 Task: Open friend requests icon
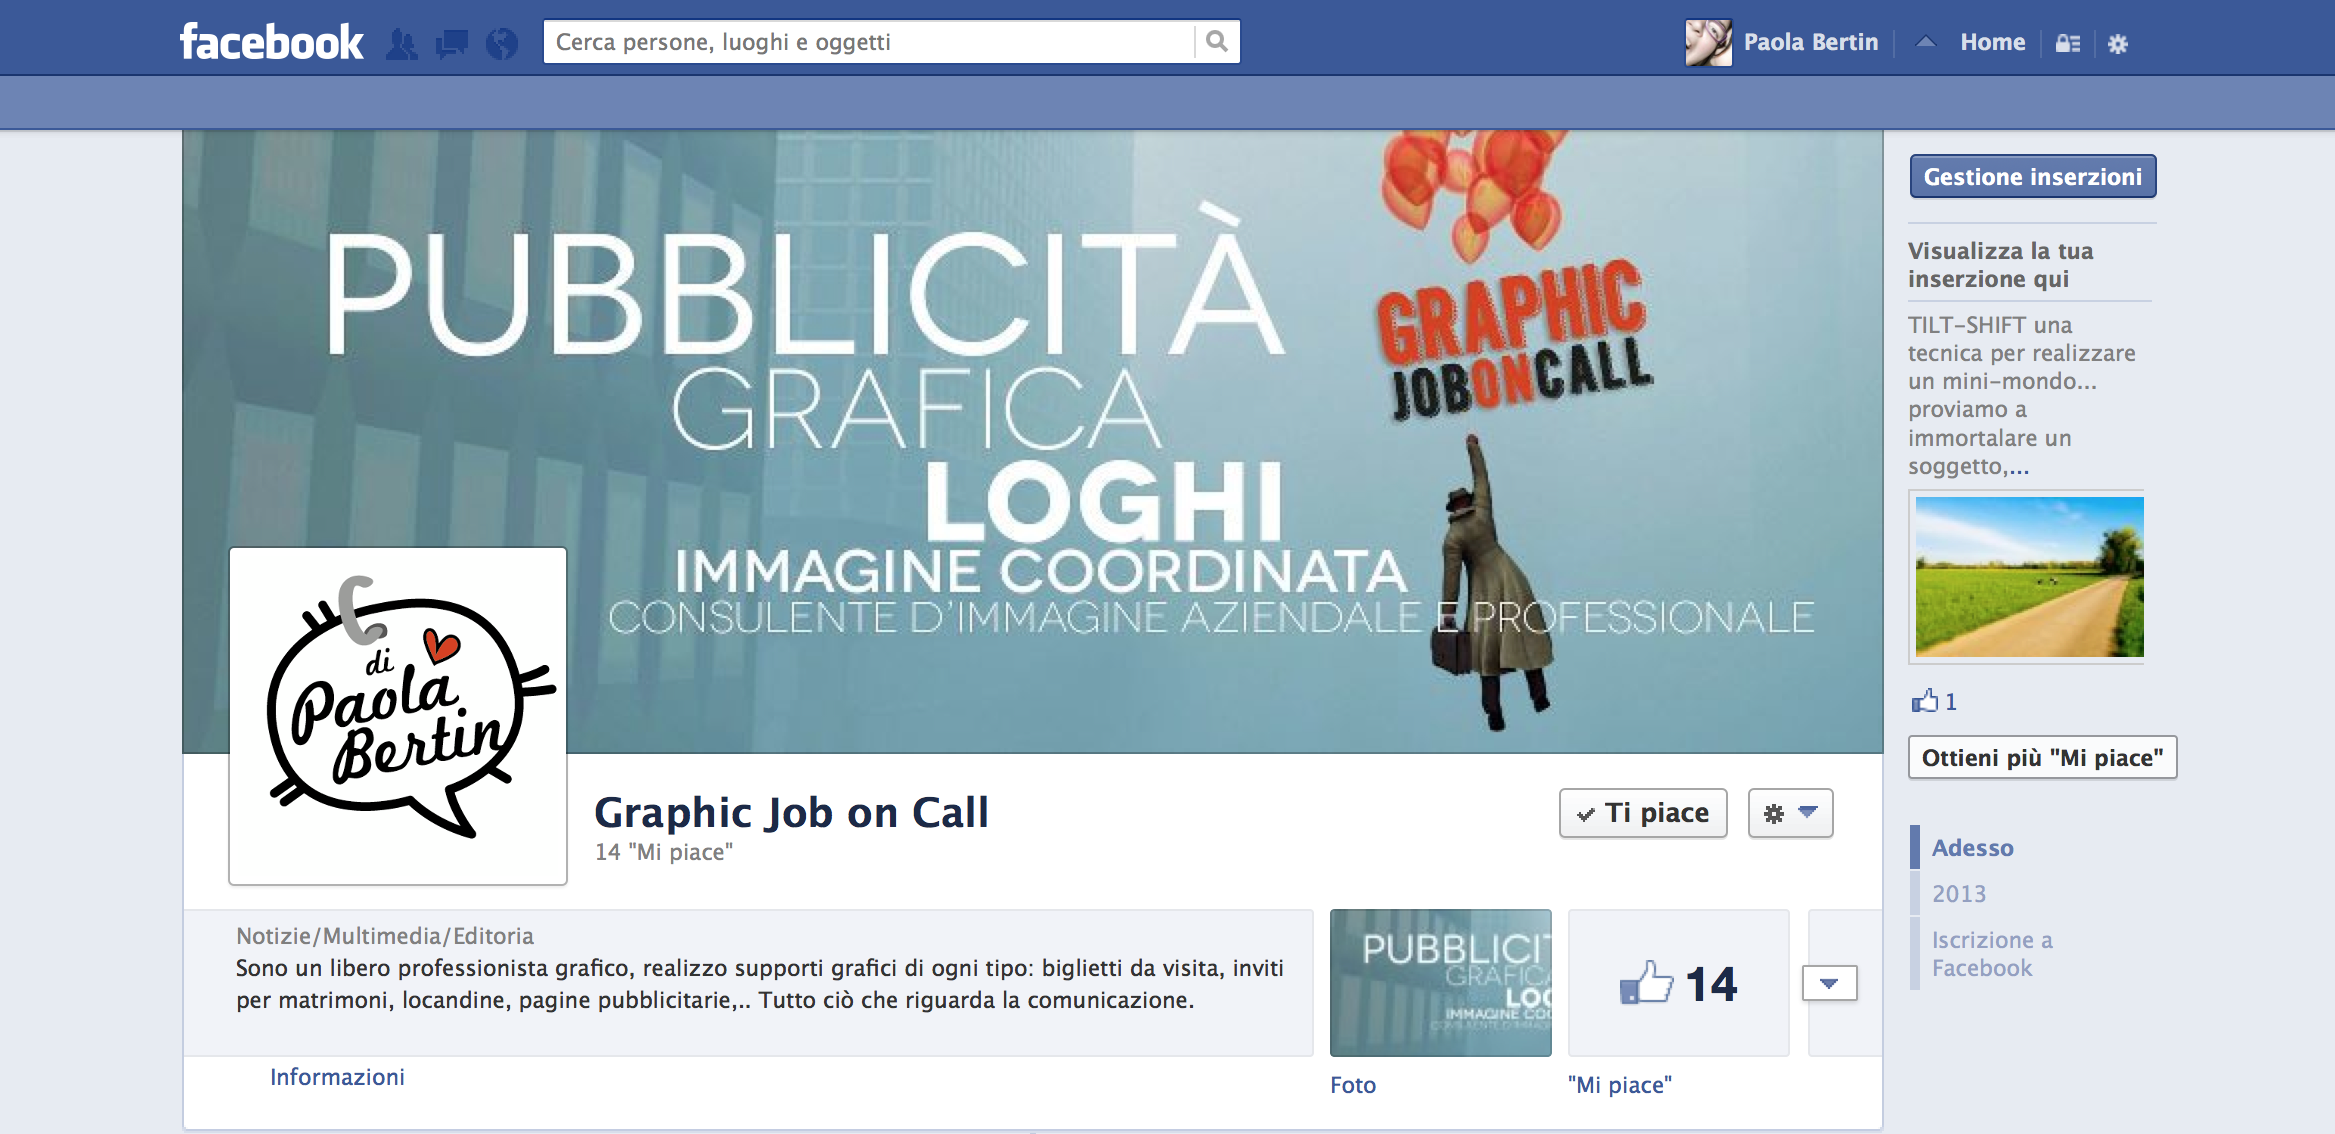tap(401, 43)
